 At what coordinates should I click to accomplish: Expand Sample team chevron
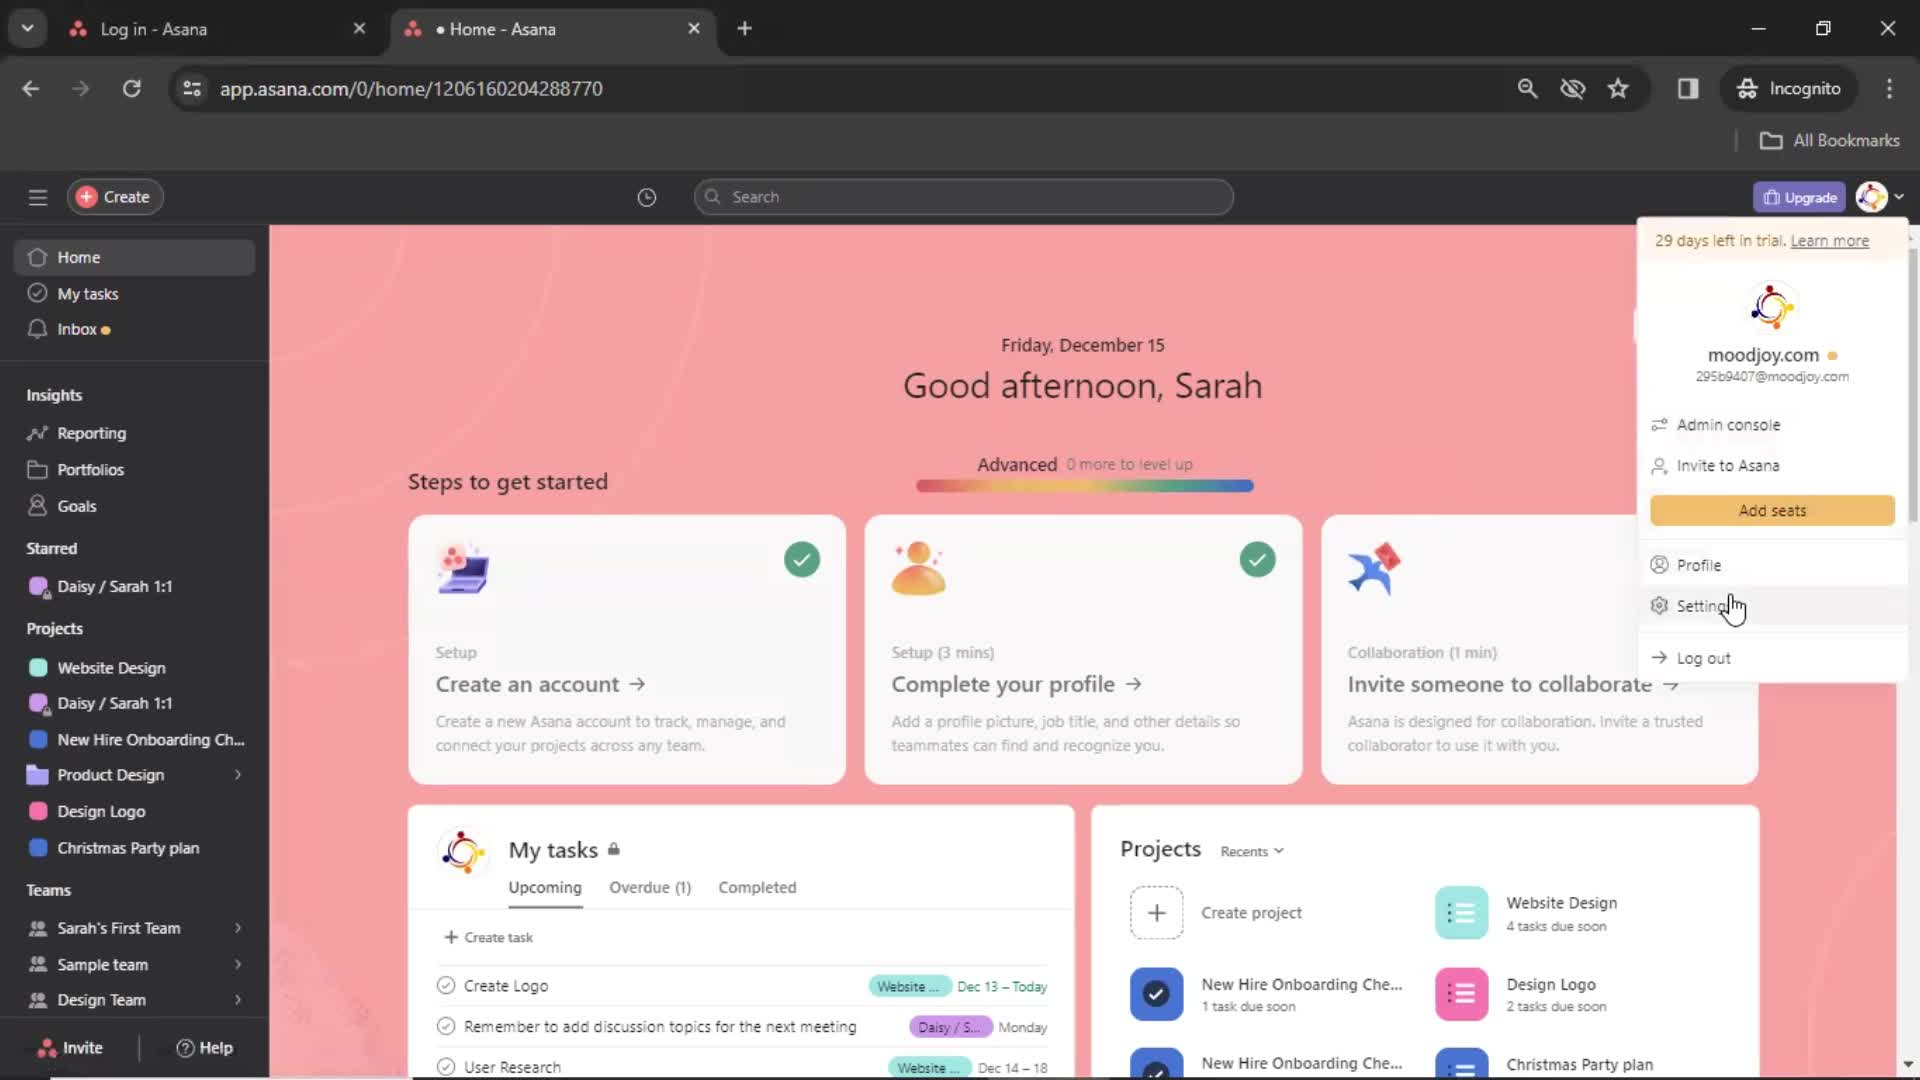pos(238,965)
